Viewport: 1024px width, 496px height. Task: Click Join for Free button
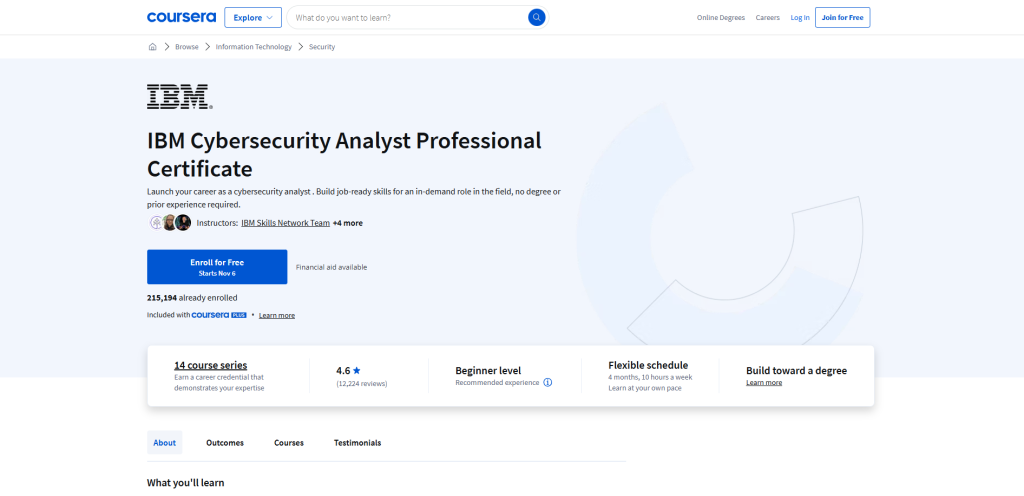click(842, 18)
